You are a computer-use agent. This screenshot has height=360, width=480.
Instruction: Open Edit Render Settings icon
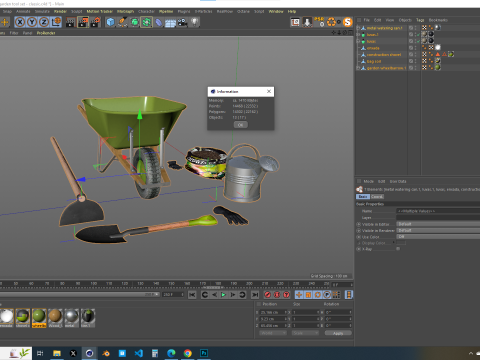[95, 22]
